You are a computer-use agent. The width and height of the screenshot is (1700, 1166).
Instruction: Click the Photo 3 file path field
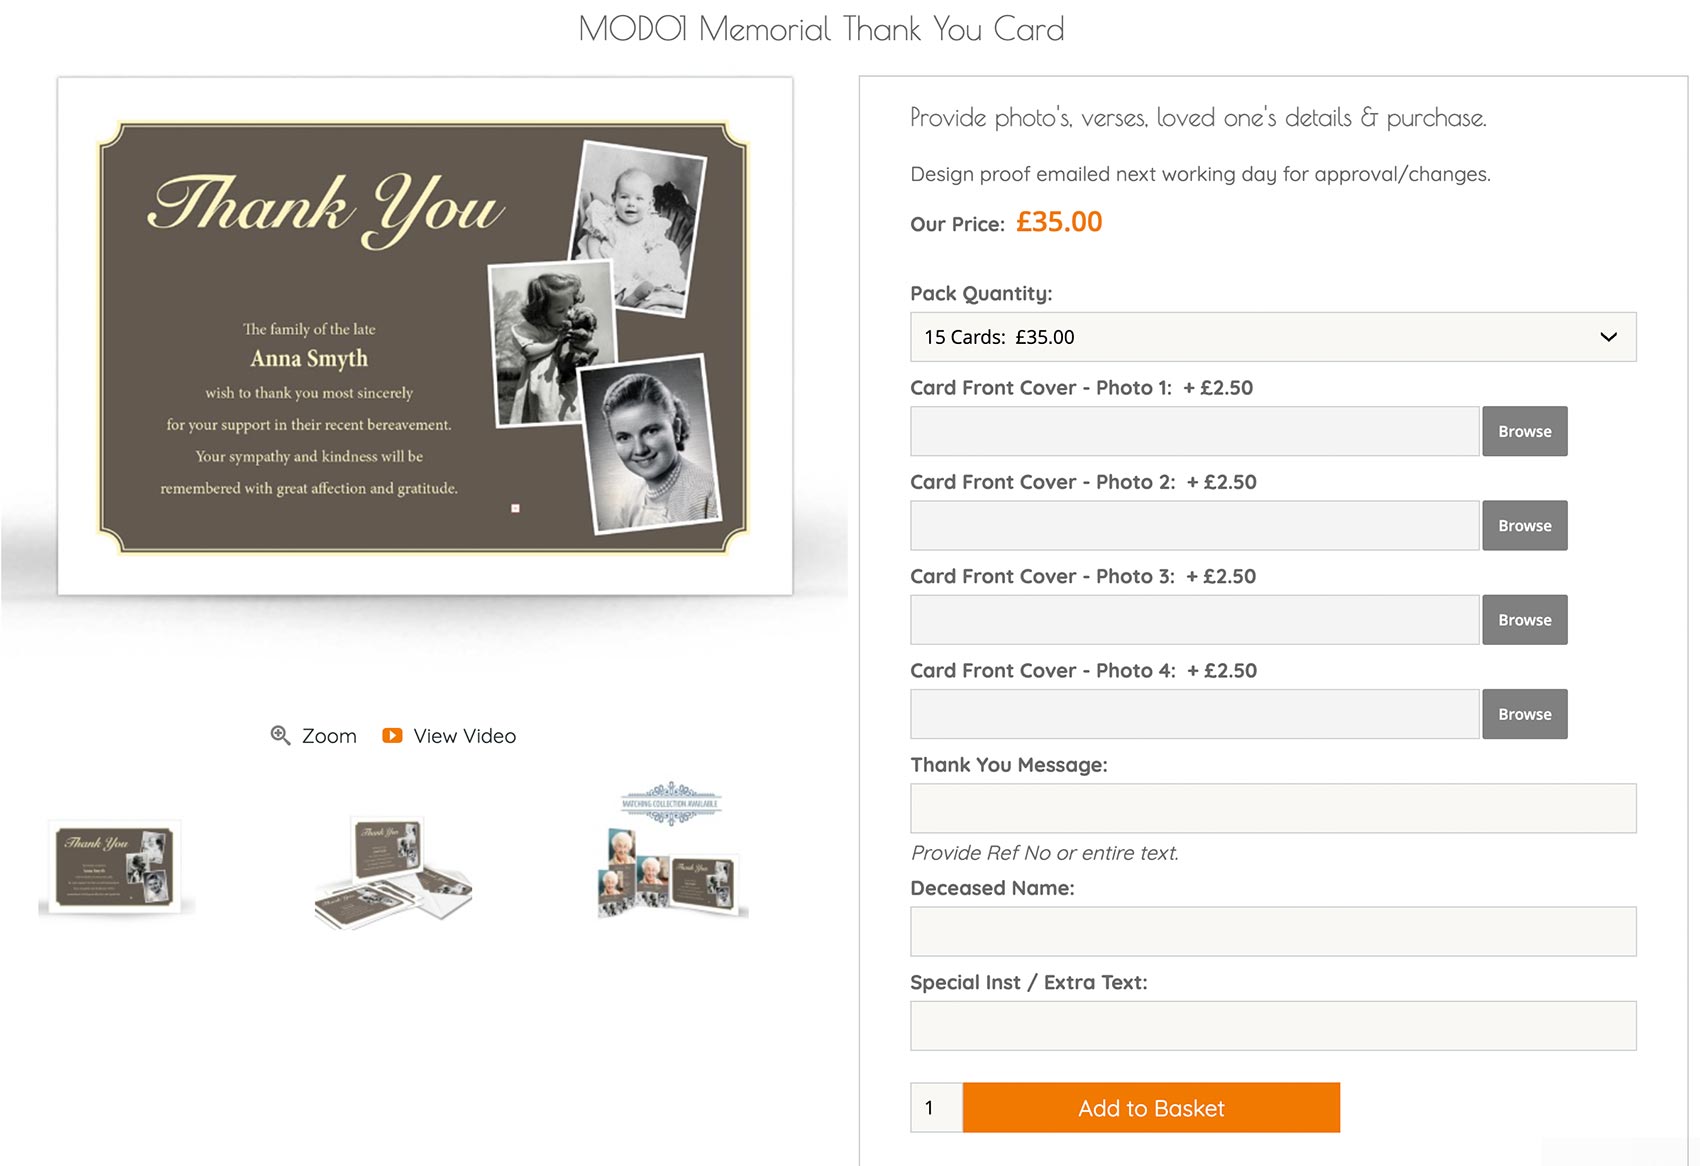click(x=1194, y=620)
